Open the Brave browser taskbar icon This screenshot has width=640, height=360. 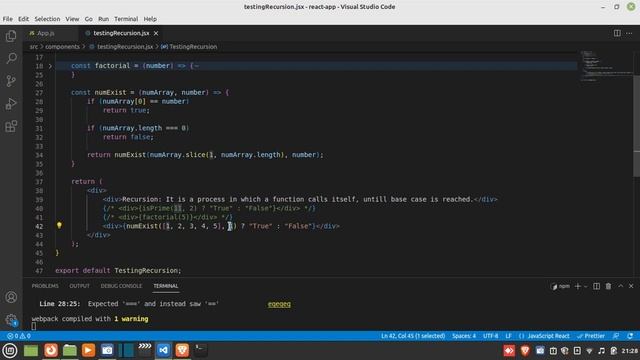[182, 350]
